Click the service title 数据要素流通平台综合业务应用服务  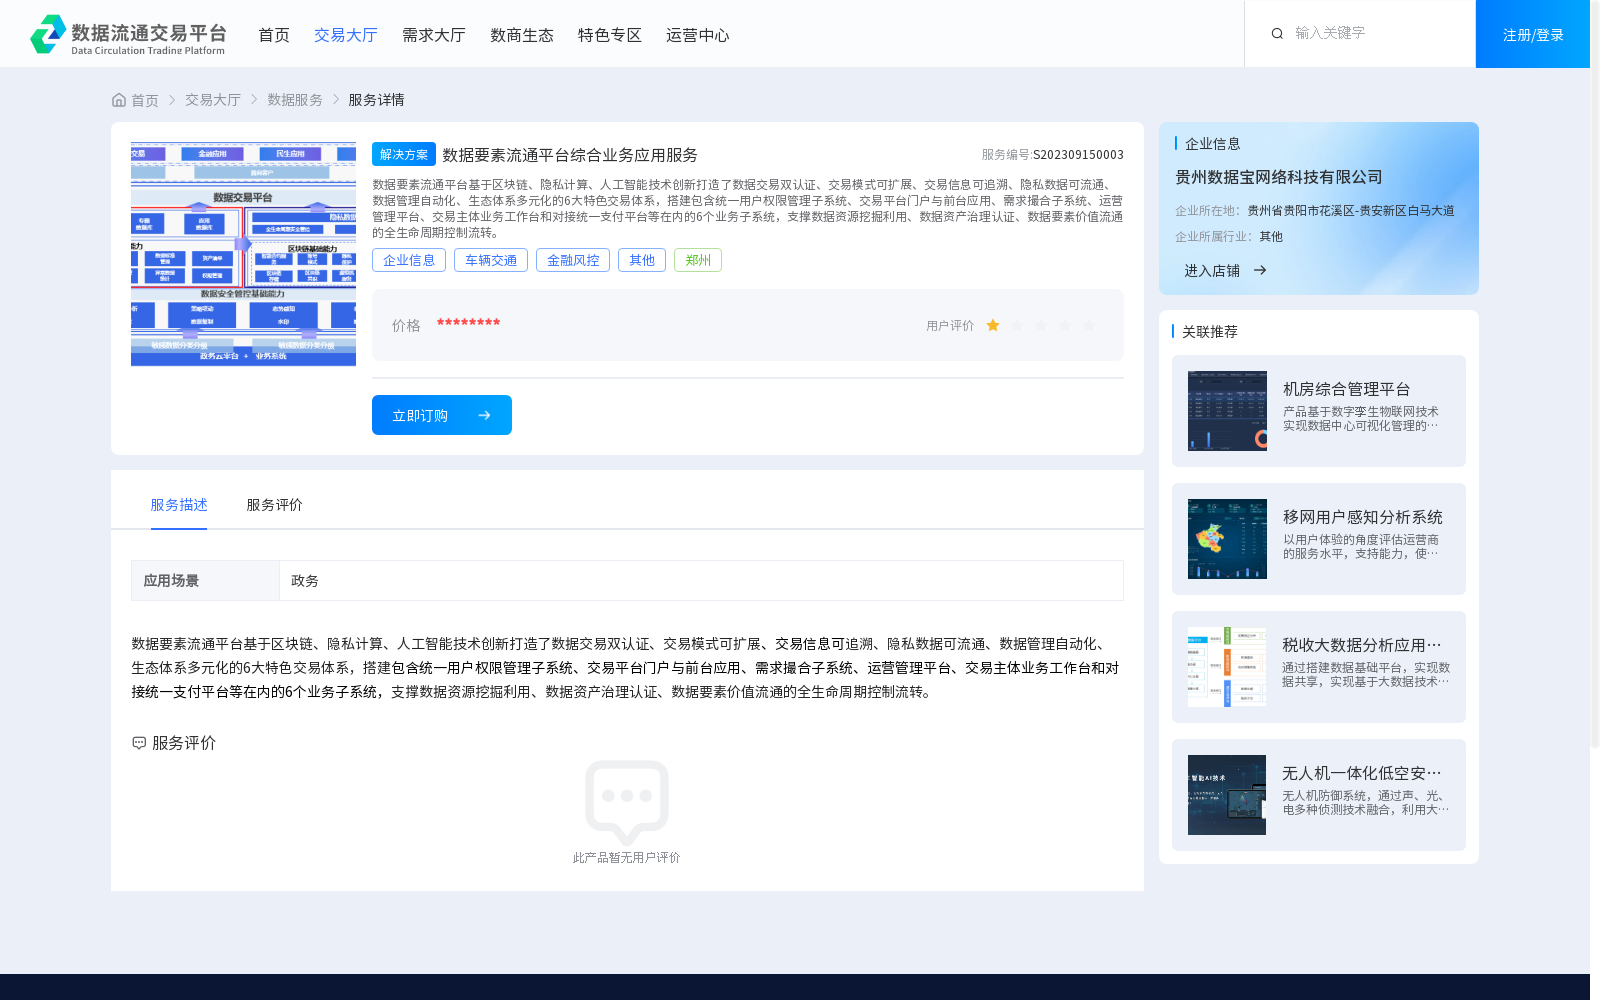570,155
